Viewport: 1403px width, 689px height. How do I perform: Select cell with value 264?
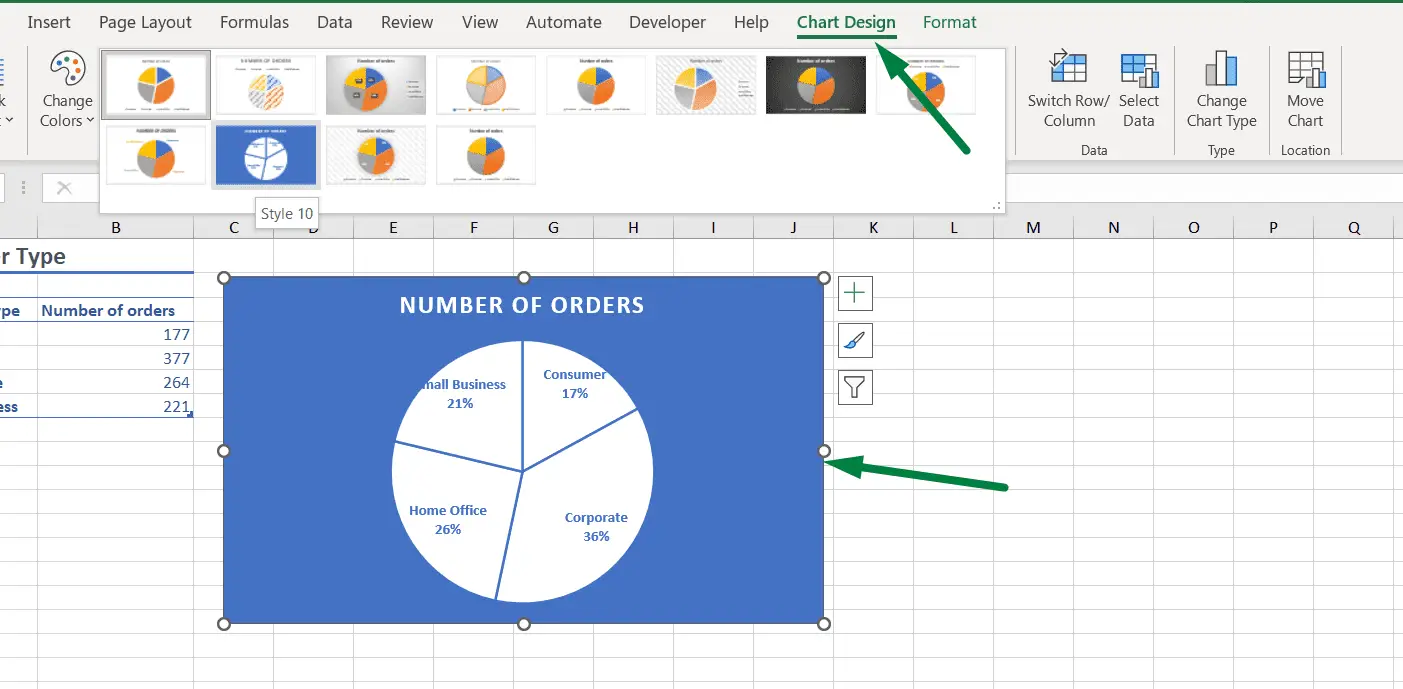point(116,382)
